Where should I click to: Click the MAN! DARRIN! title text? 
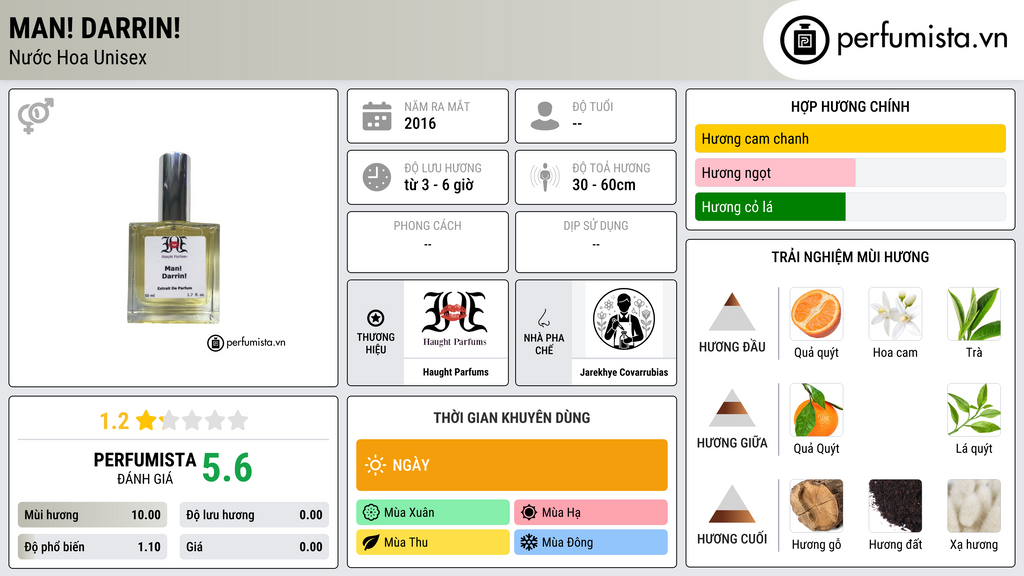coord(95,29)
